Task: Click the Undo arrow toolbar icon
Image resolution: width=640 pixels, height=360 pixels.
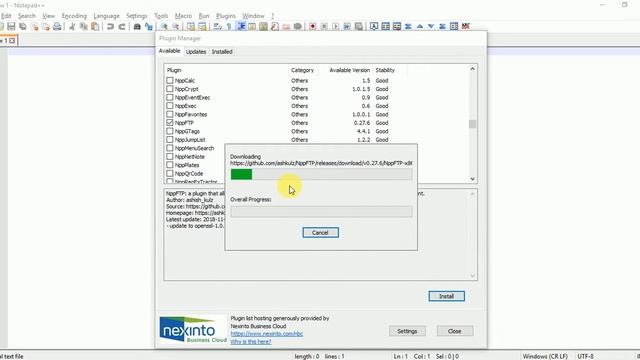Action: pos(110,27)
